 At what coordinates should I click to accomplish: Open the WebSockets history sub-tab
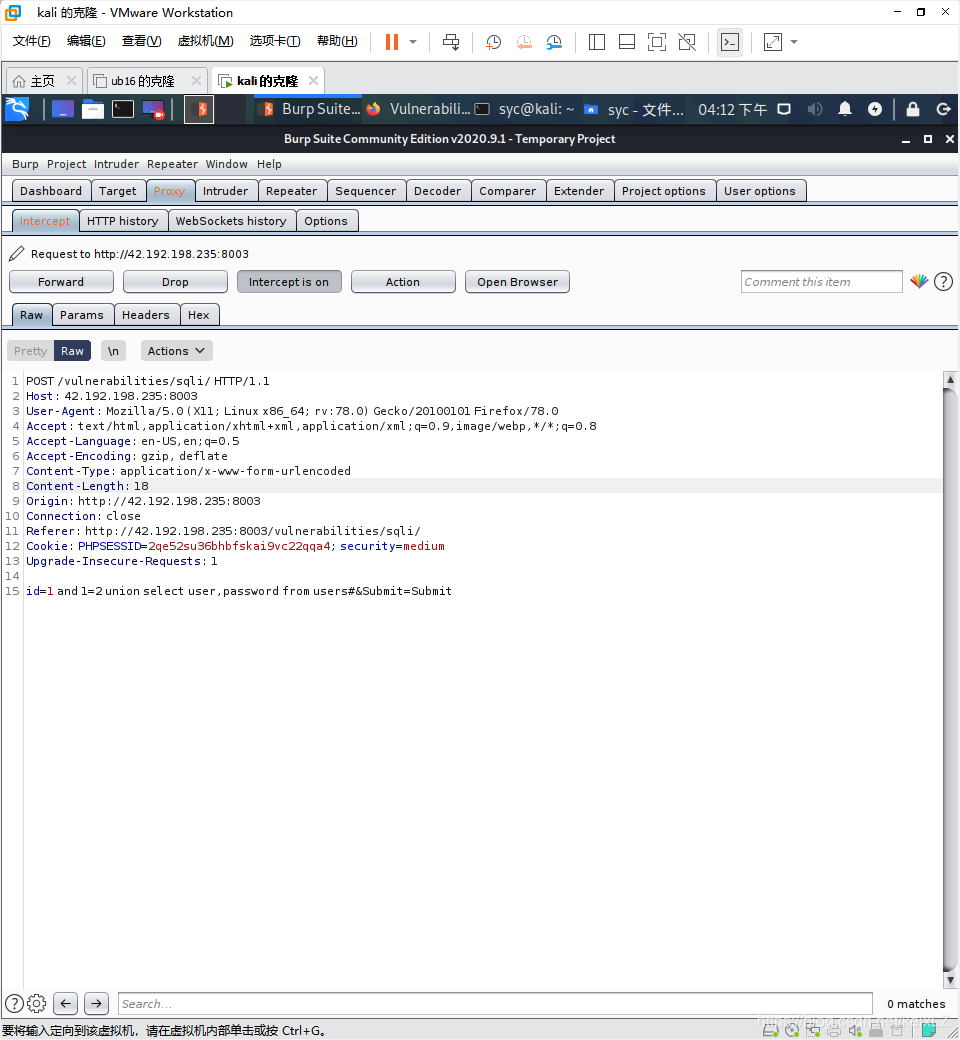coord(231,221)
